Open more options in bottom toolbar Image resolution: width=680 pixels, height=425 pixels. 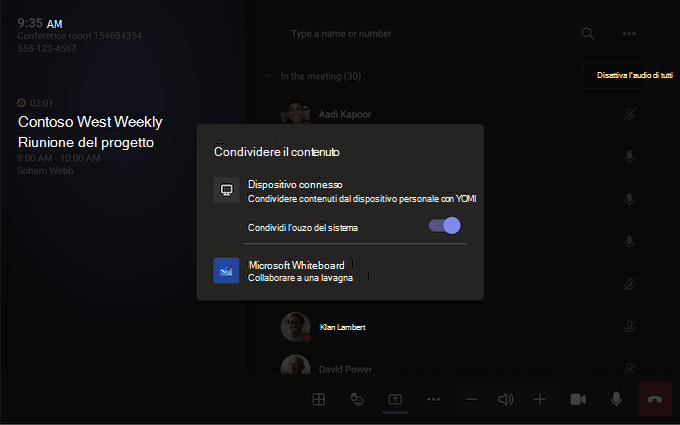pos(433,399)
